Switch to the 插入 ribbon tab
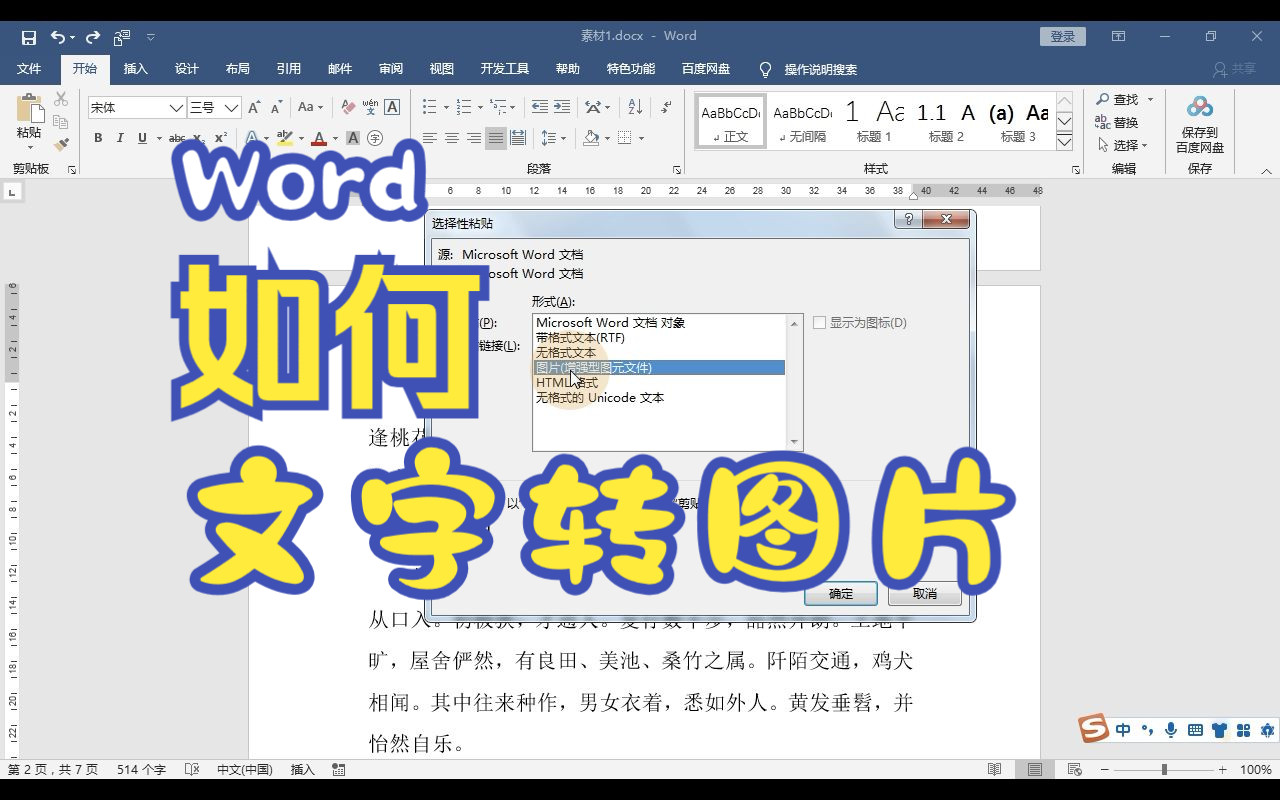The width and height of the screenshot is (1280, 800). tap(136, 69)
